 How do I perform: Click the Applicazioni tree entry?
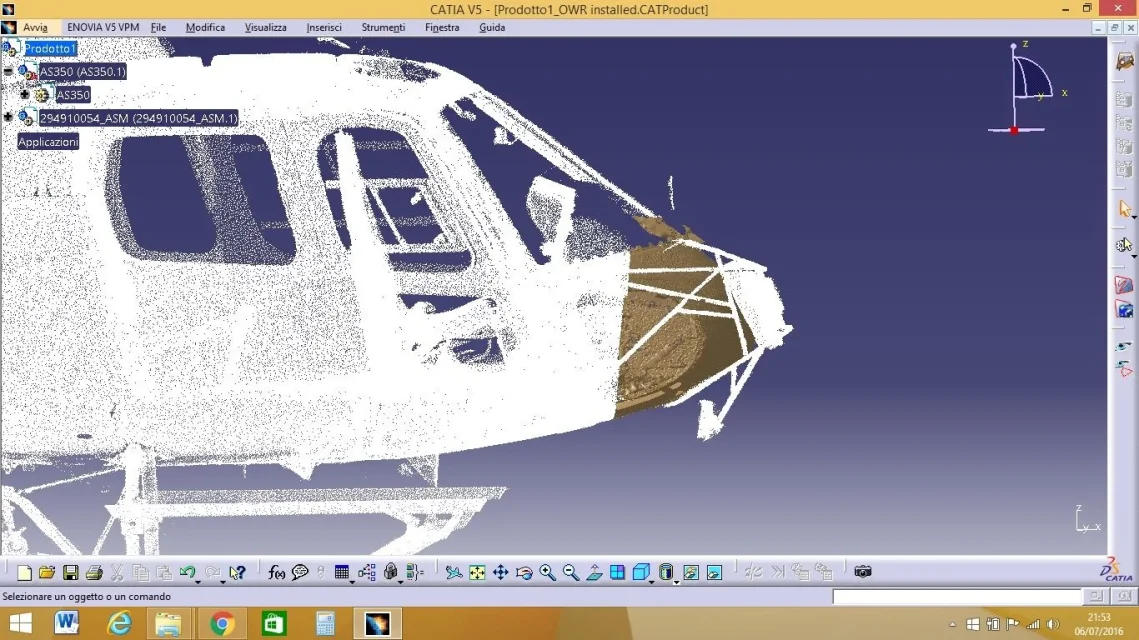(48, 142)
